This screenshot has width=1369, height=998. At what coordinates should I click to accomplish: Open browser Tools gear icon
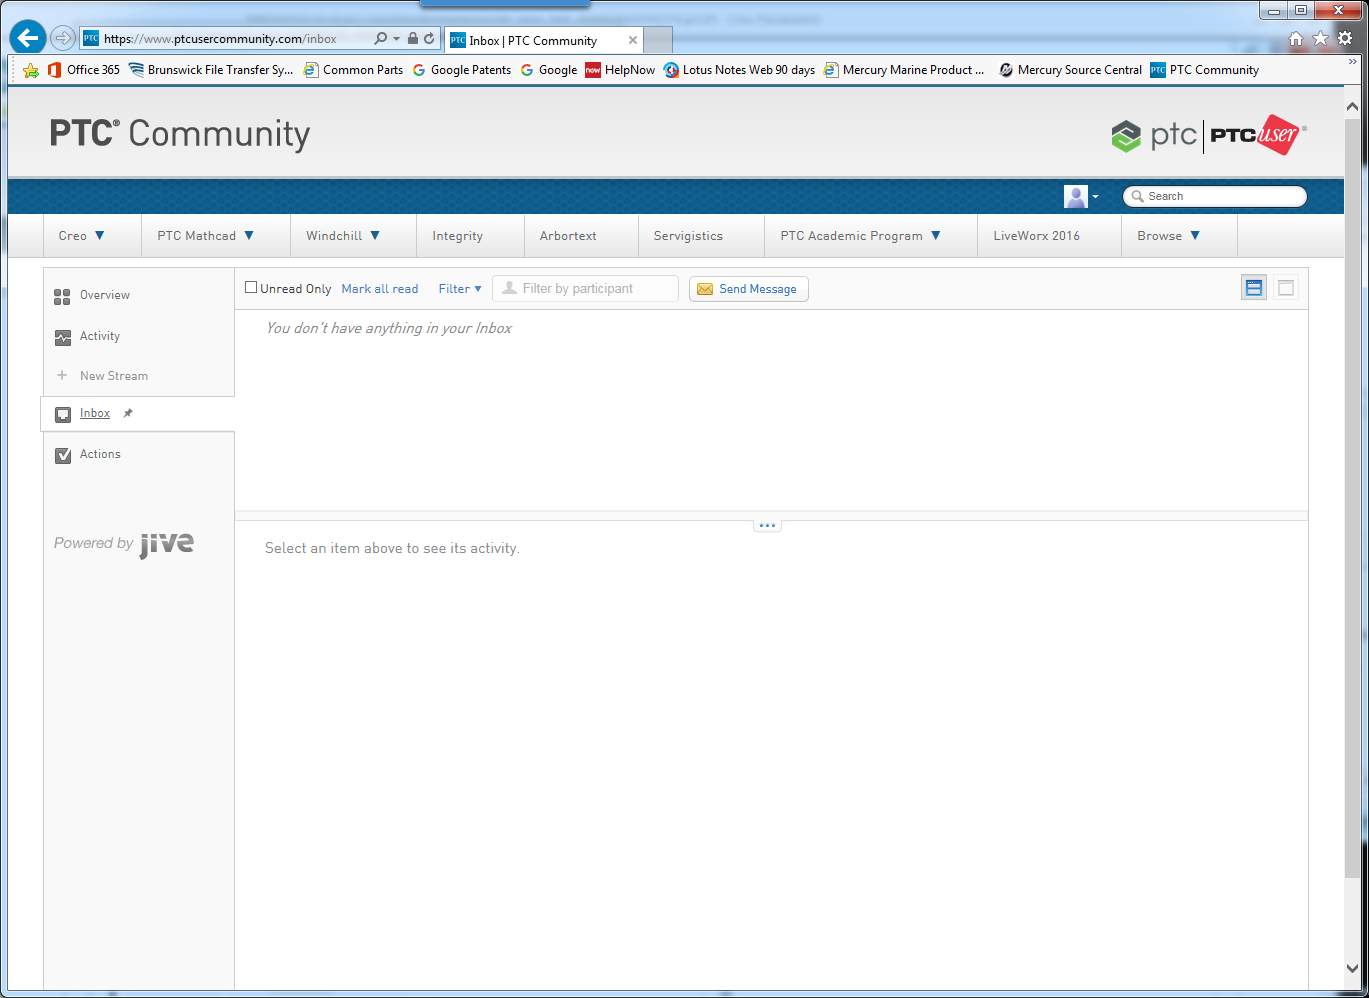click(1345, 39)
